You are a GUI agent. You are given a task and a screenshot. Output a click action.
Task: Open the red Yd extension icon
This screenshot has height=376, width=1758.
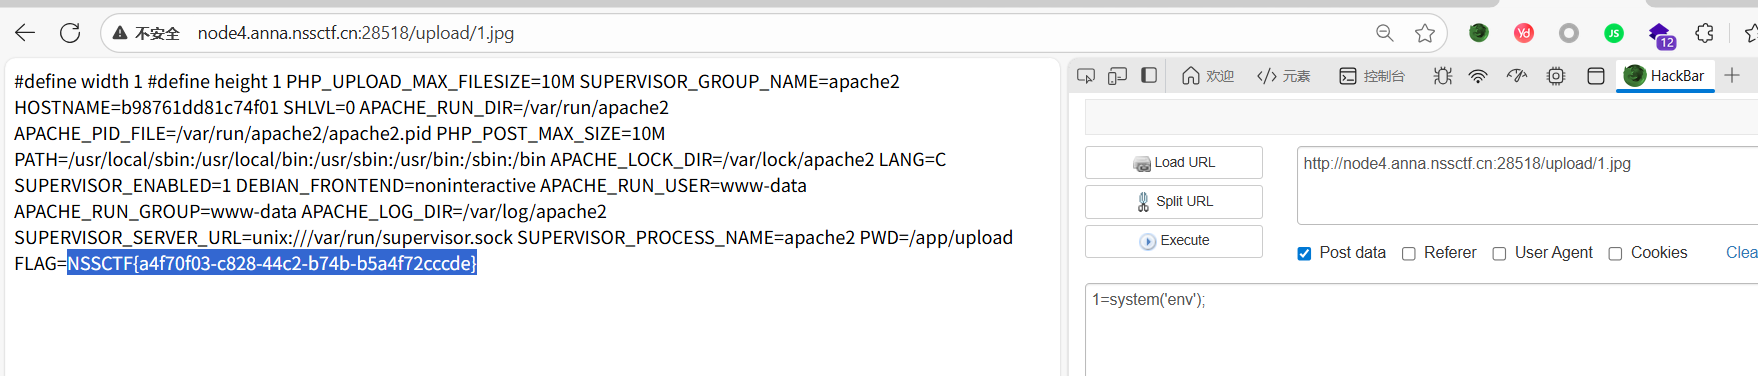pyautogui.click(x=1524, y=33)
